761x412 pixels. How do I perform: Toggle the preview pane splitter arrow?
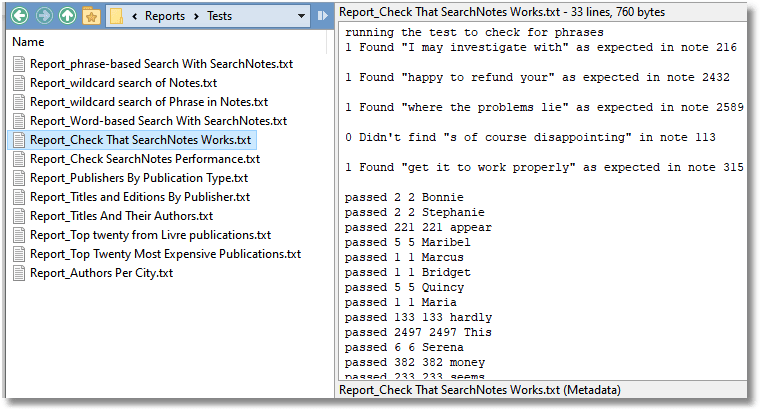click(x=322, y=16)
